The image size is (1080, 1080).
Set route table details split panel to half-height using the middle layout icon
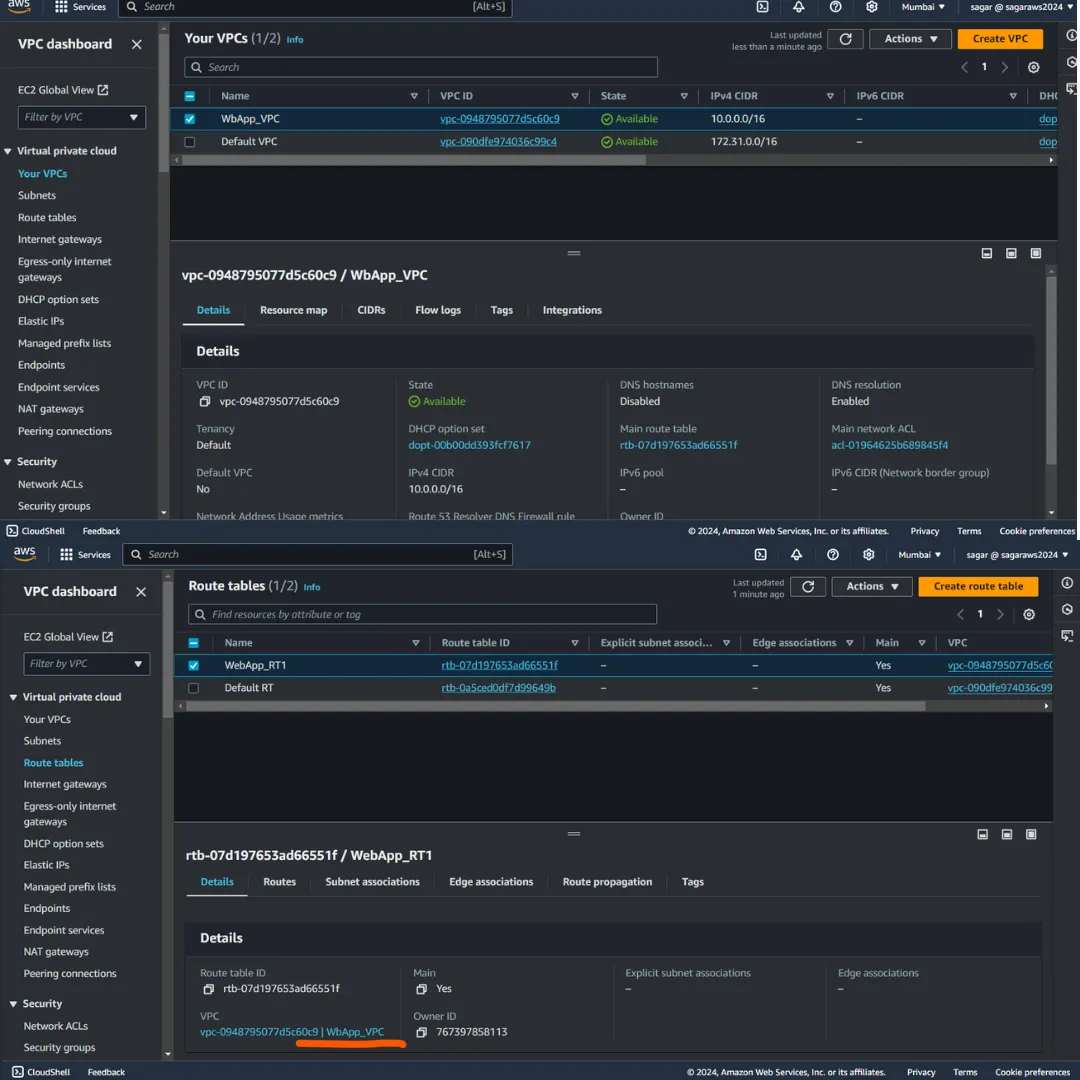click(1006, 834)
